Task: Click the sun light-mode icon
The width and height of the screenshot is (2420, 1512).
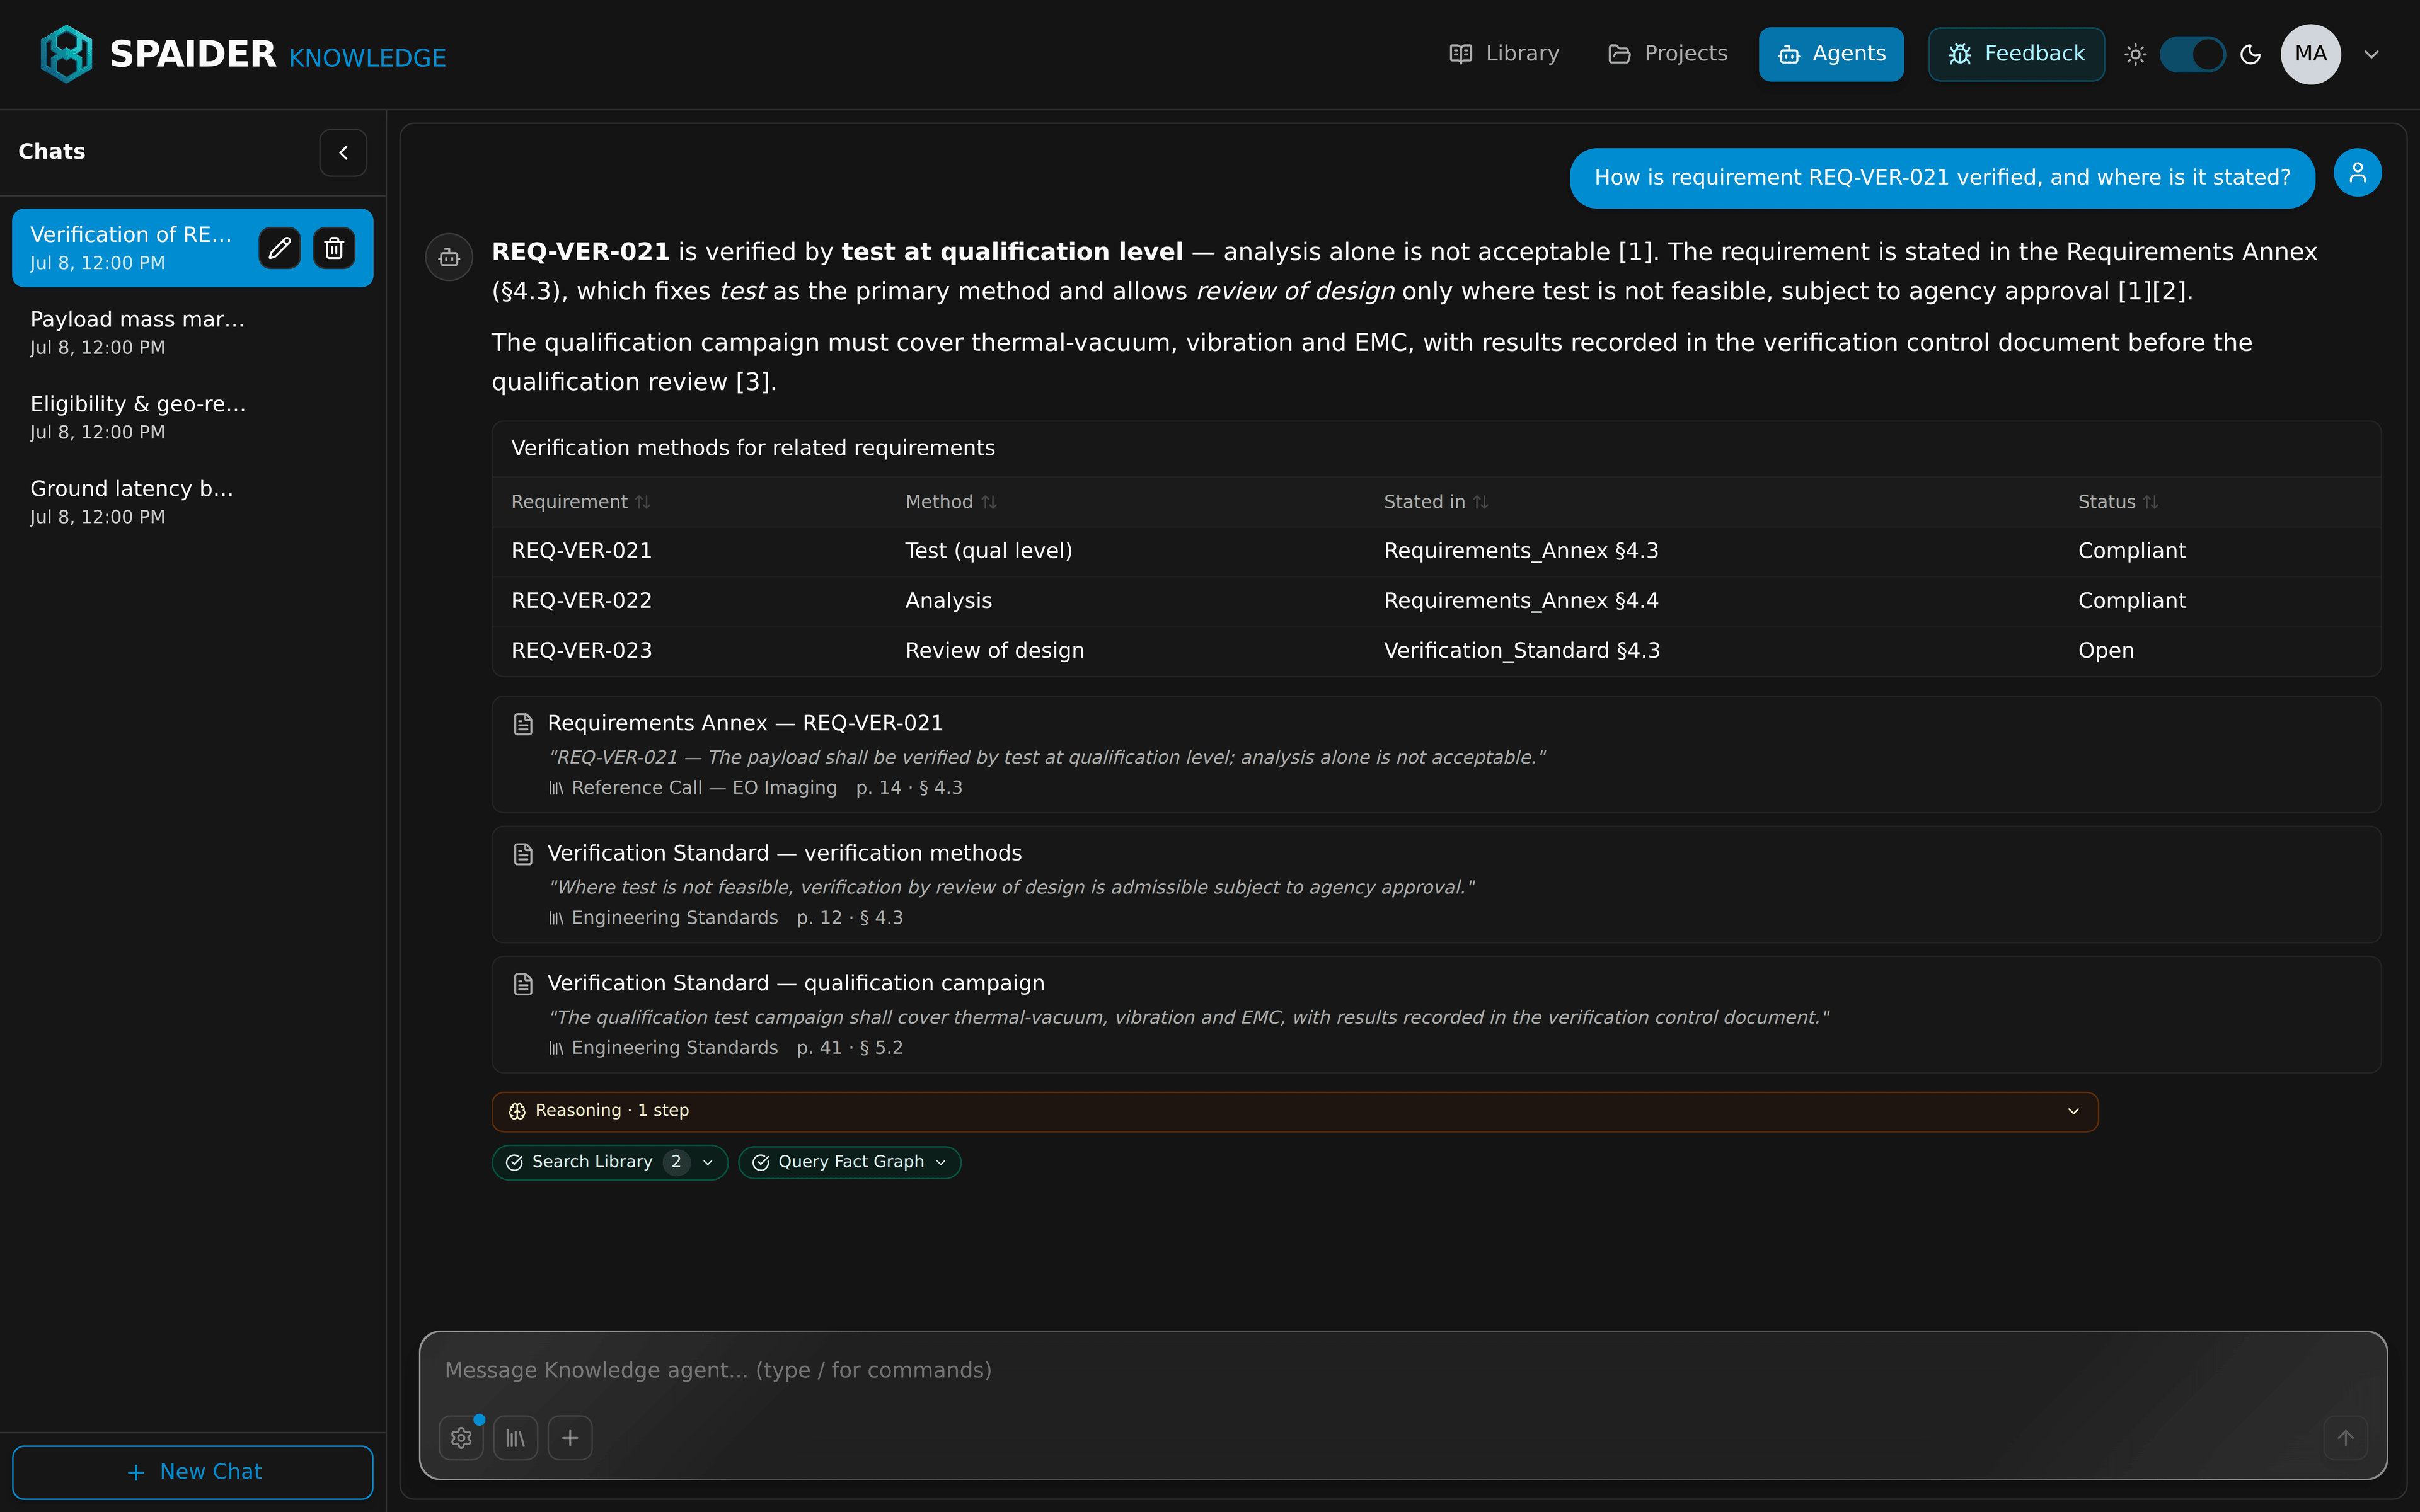Action: pyautogui.click(x=2135, y=54)
